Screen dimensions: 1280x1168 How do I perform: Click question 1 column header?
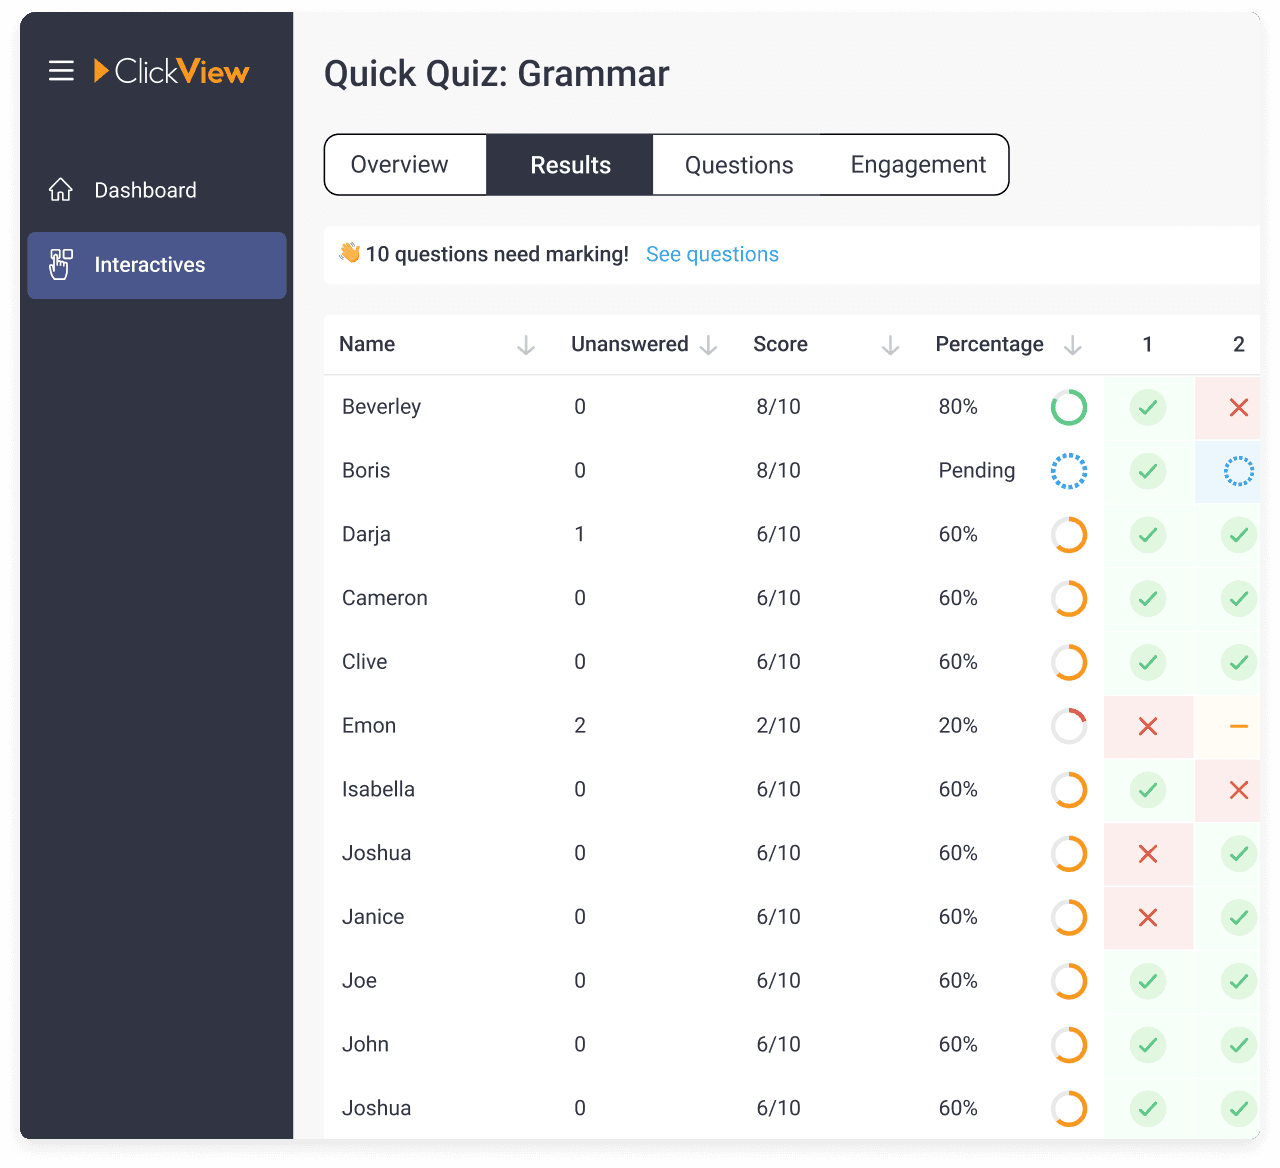point(1148,344)
